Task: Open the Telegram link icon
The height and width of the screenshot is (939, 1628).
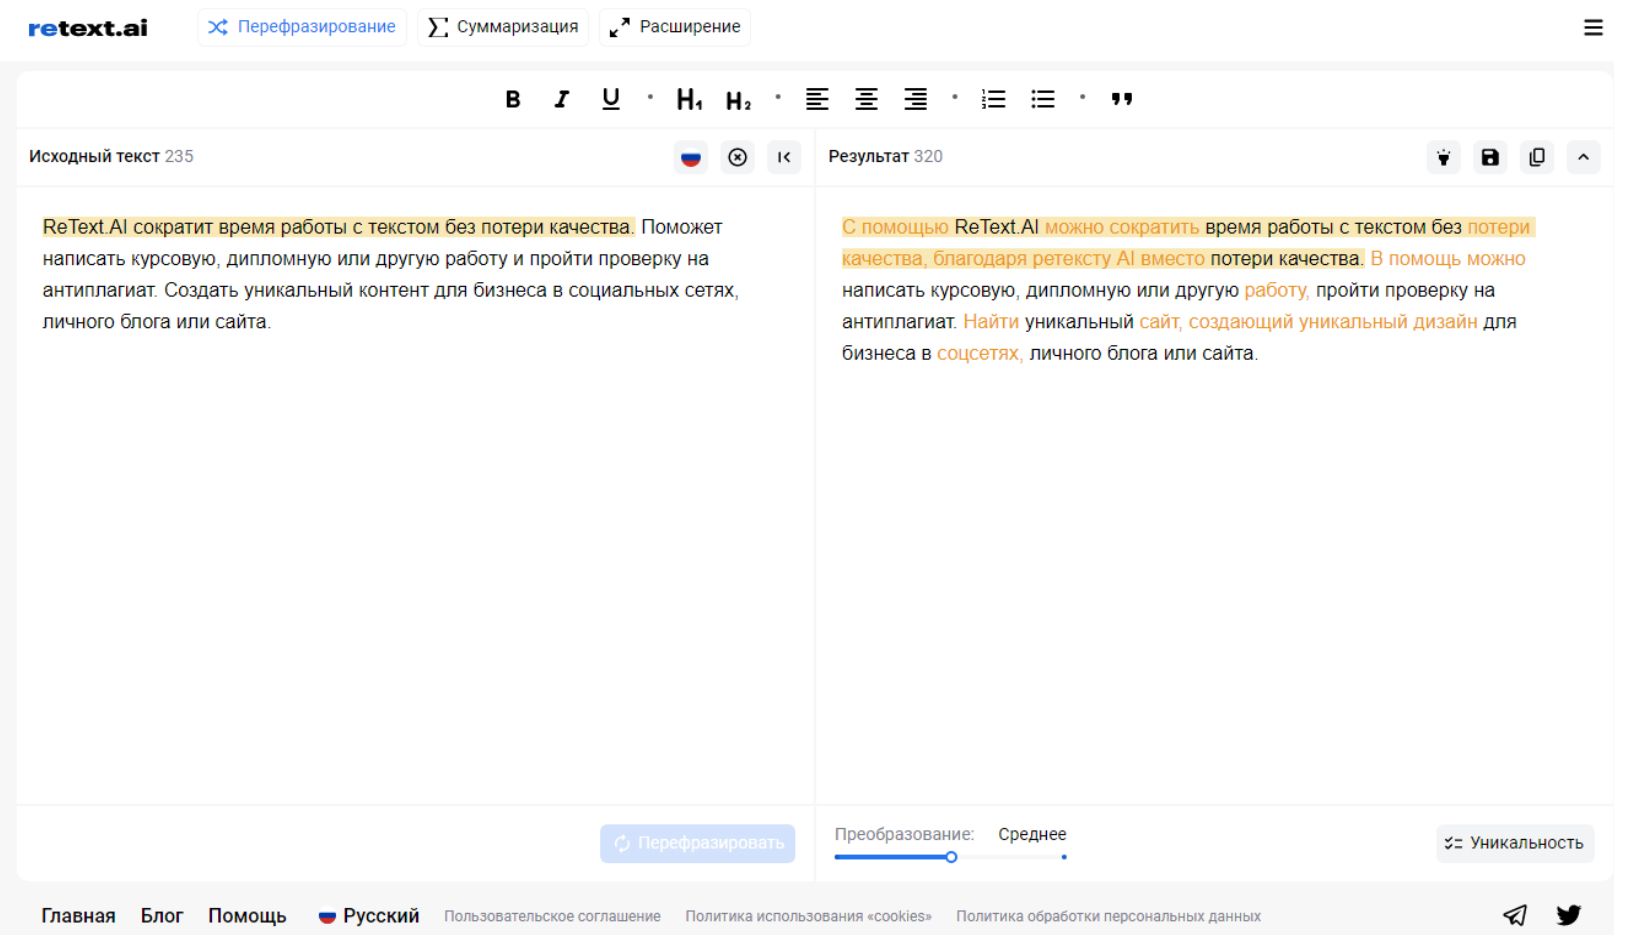Action: pyautogui.click(x=1515, y=915)
